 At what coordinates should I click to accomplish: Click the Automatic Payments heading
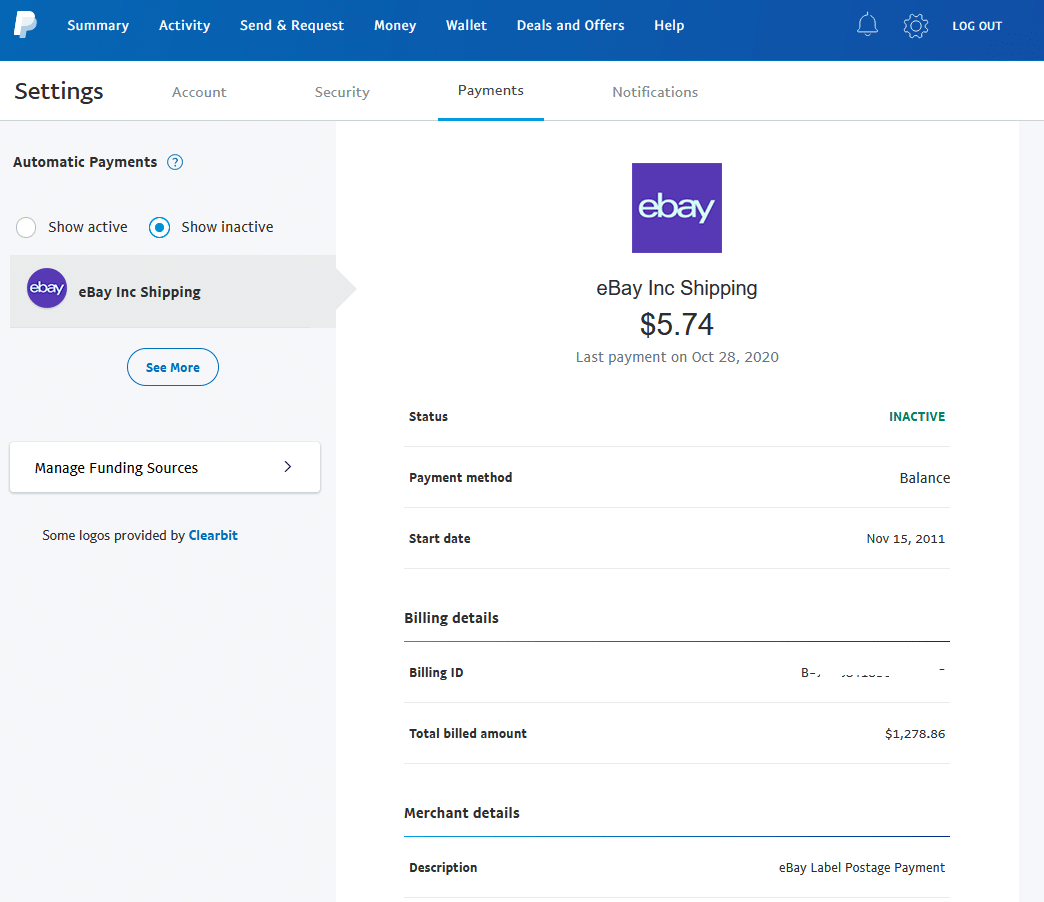[85, 162]
